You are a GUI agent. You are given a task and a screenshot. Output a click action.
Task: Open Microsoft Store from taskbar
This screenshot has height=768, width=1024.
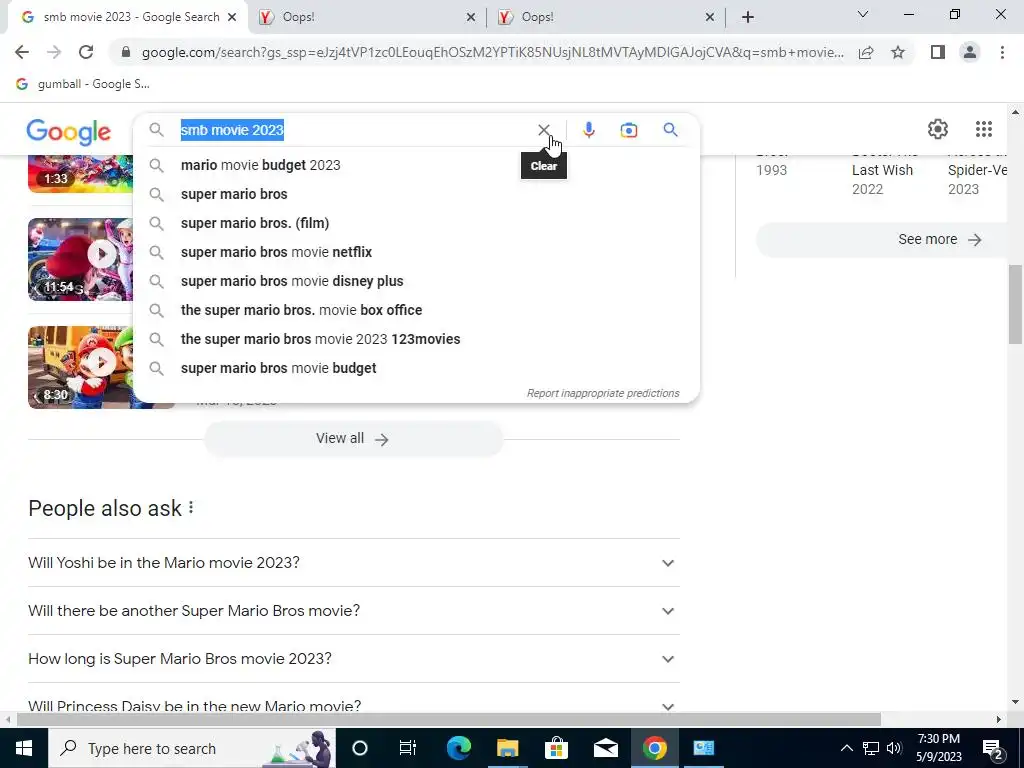click(556, 748)
